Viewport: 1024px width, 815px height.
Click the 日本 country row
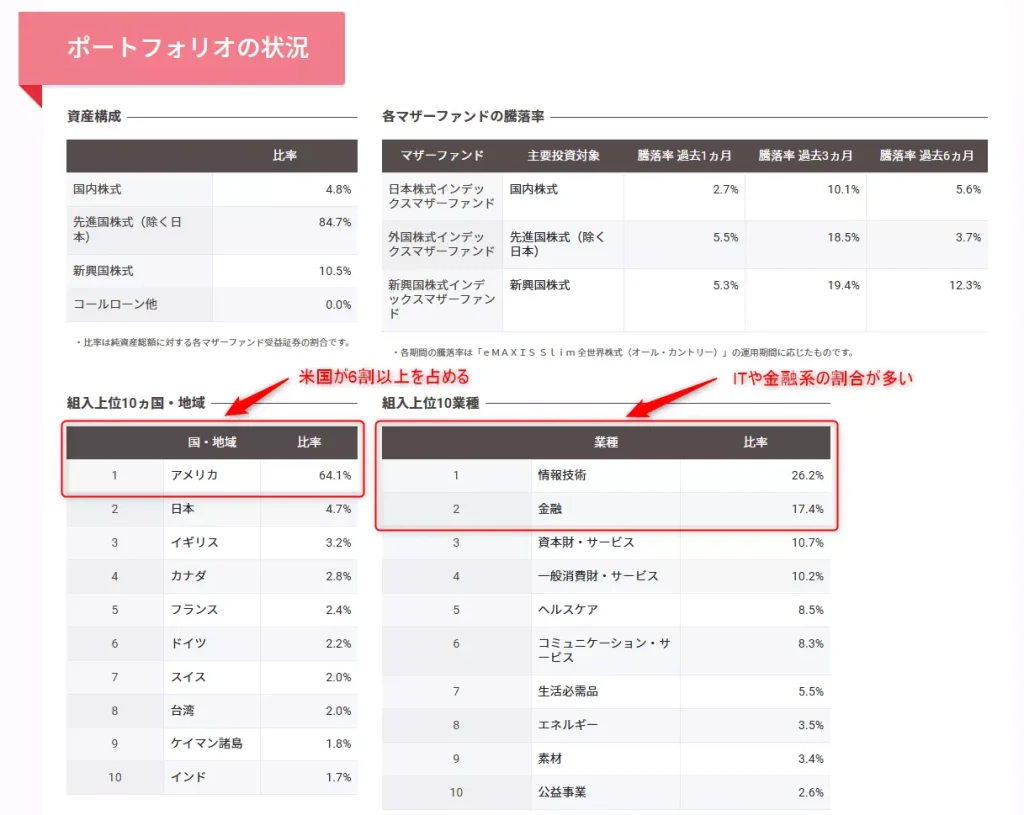[212, 509]
